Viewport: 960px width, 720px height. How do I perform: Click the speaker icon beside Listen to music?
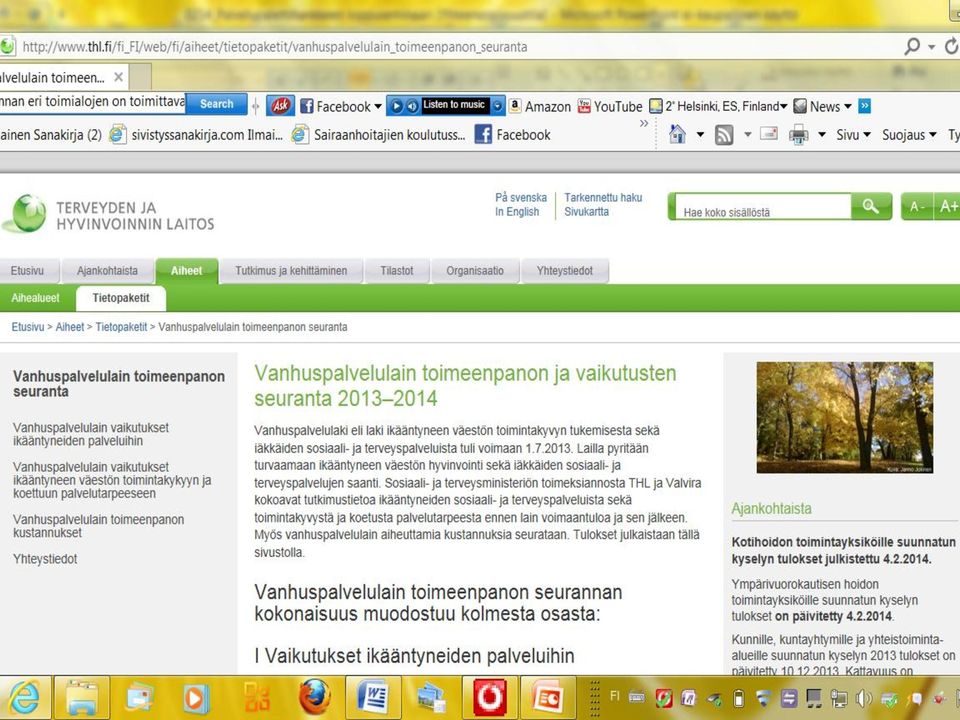pos(412,106)
